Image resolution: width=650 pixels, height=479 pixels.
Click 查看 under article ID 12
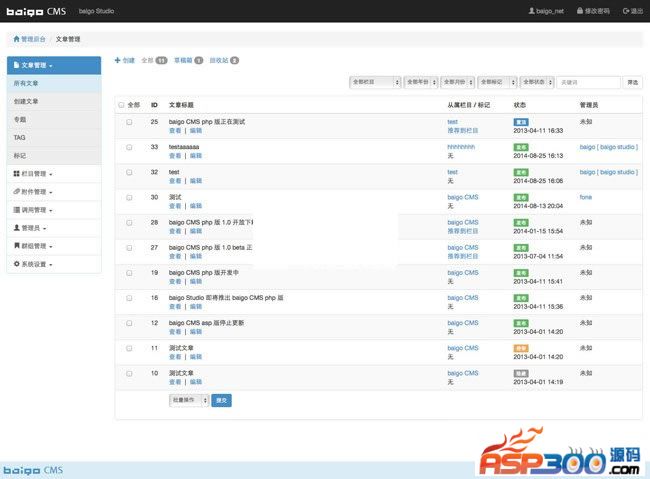point(175,332)
